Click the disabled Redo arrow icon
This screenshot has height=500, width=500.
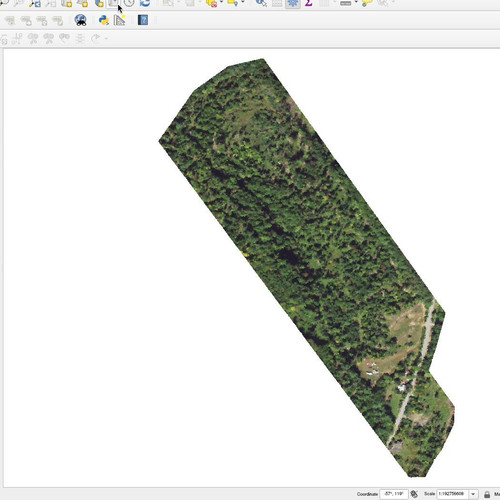pos(96,38)
